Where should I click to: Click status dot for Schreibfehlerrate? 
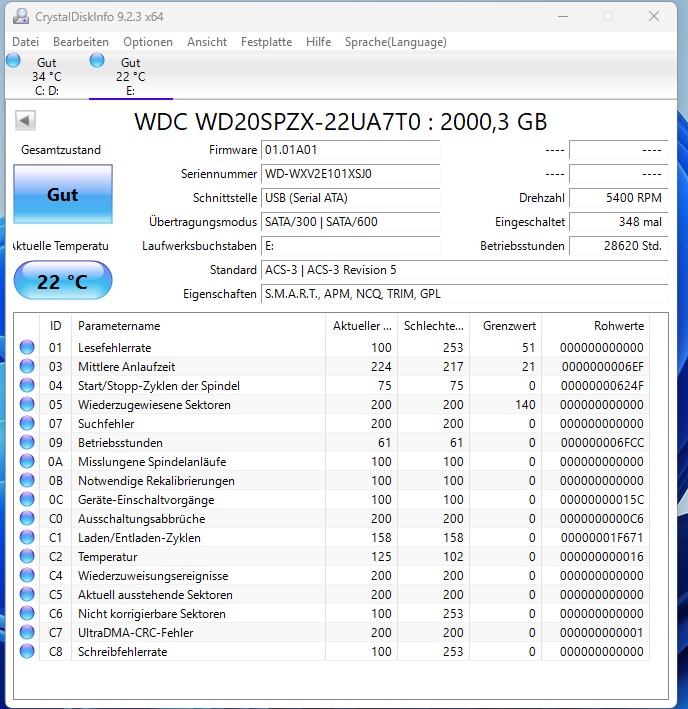(x=27, y=651)
